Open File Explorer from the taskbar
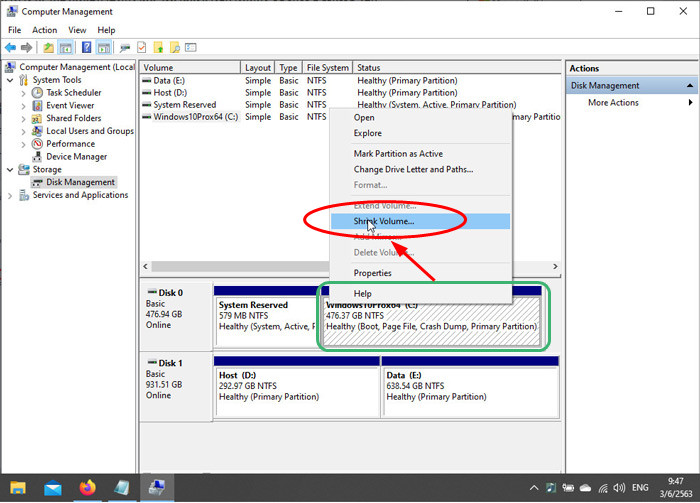 pyautogui.click(x=18, y=488)
